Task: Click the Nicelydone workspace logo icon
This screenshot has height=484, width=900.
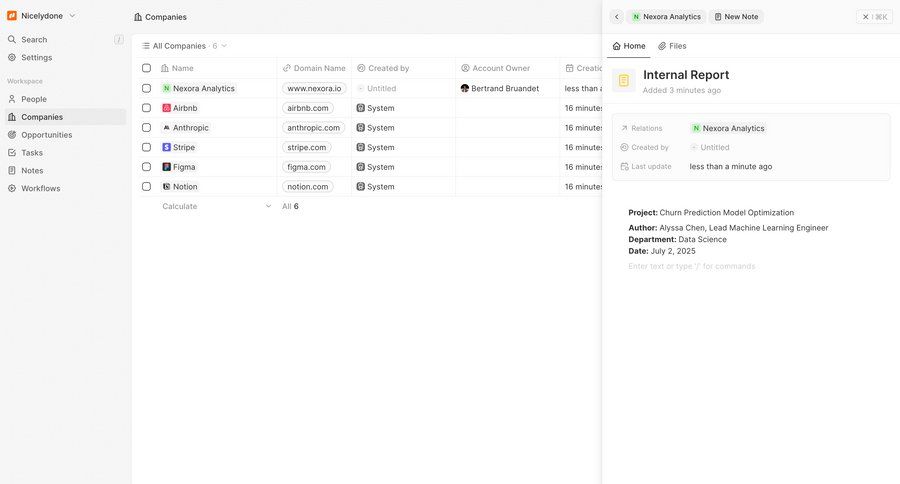Action: click(12, 16)
